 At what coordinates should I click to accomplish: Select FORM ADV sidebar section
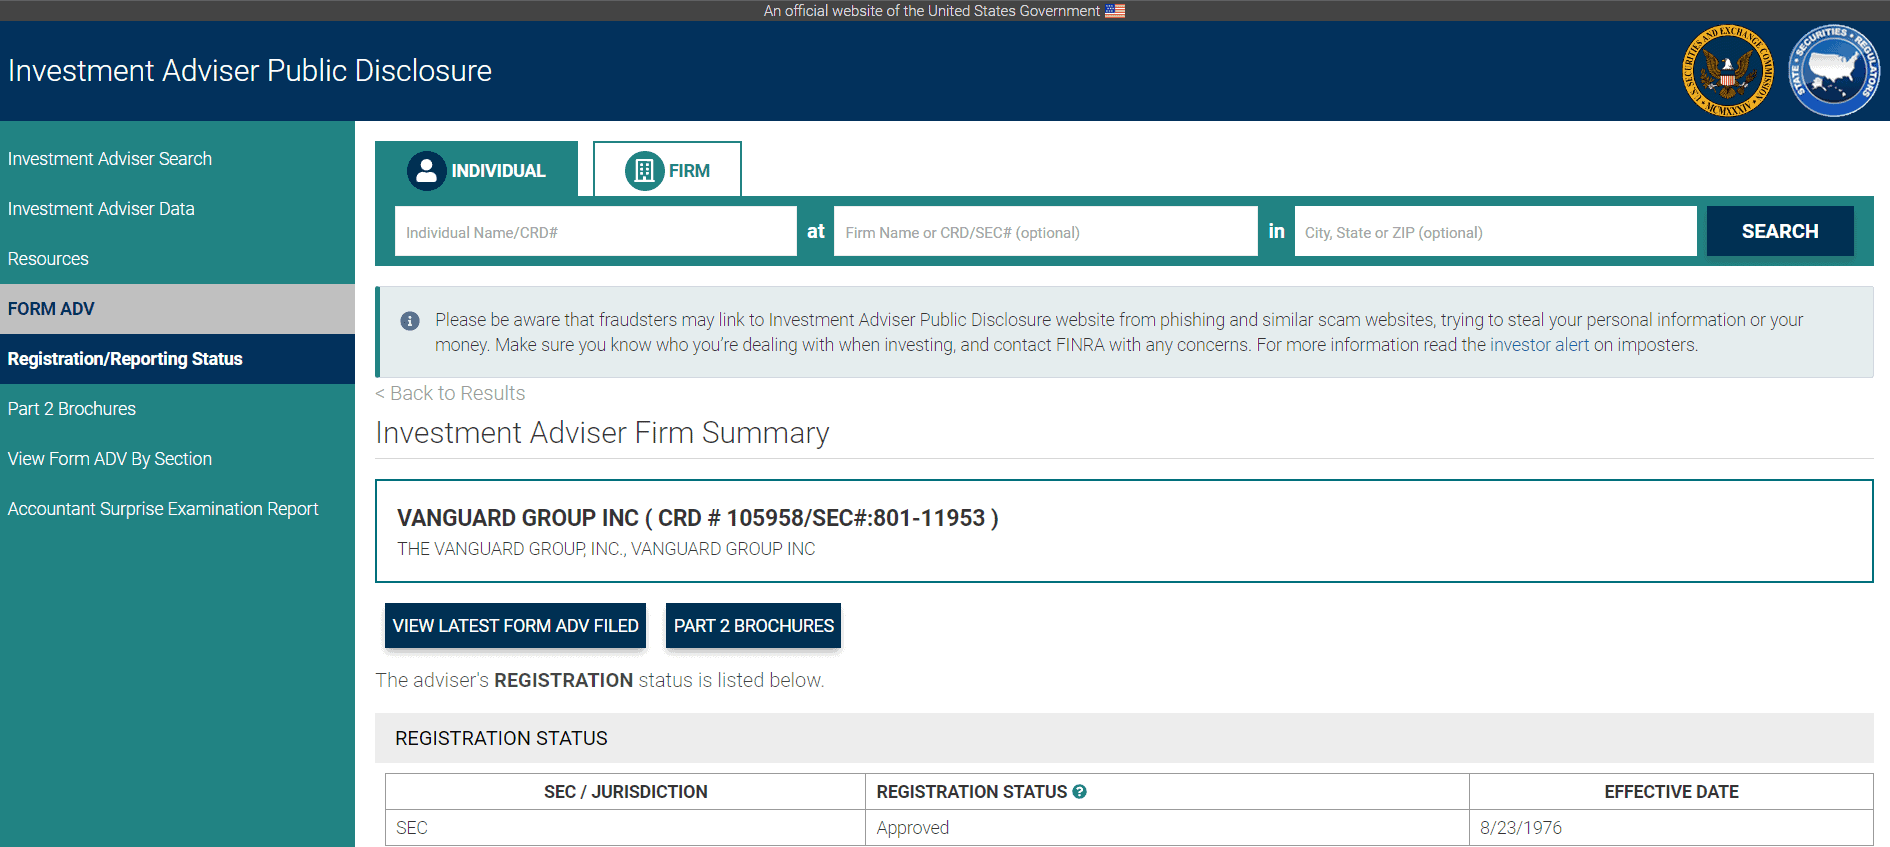coord(177,309)
